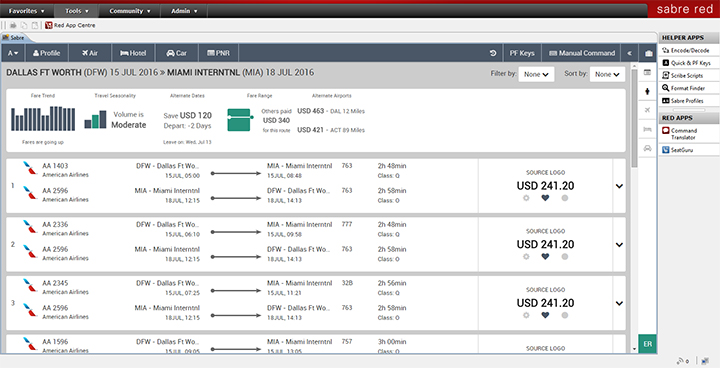Click the green ER button

click(x=647, y=344)
